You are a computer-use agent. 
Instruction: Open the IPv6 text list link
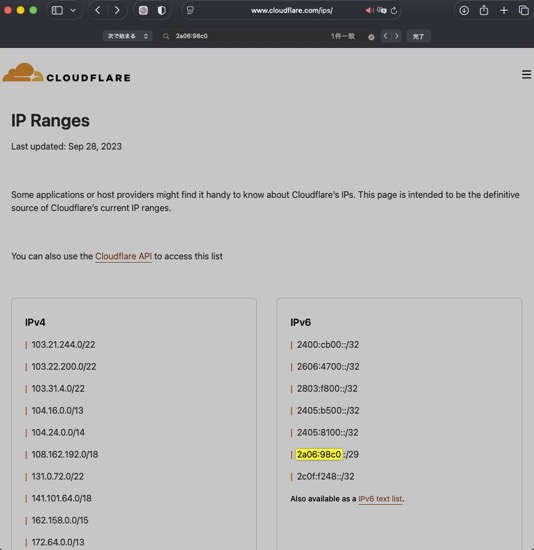point(380,499)
